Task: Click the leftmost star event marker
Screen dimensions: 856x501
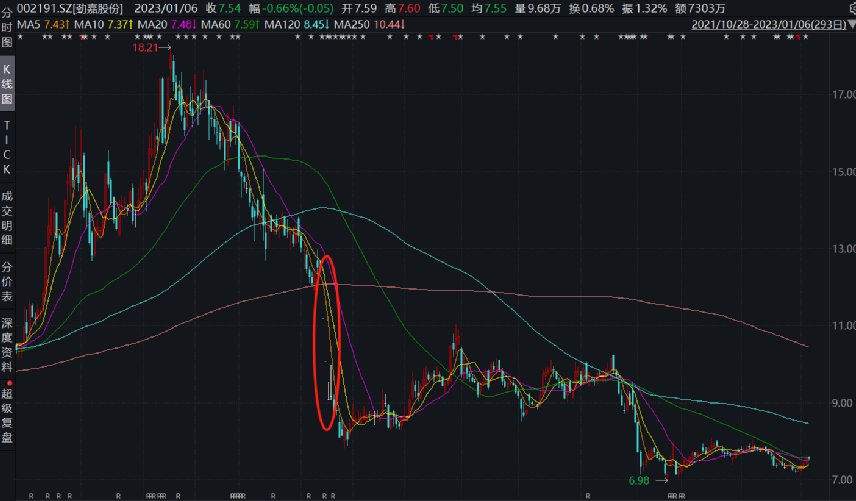Action: pos(21,38)
